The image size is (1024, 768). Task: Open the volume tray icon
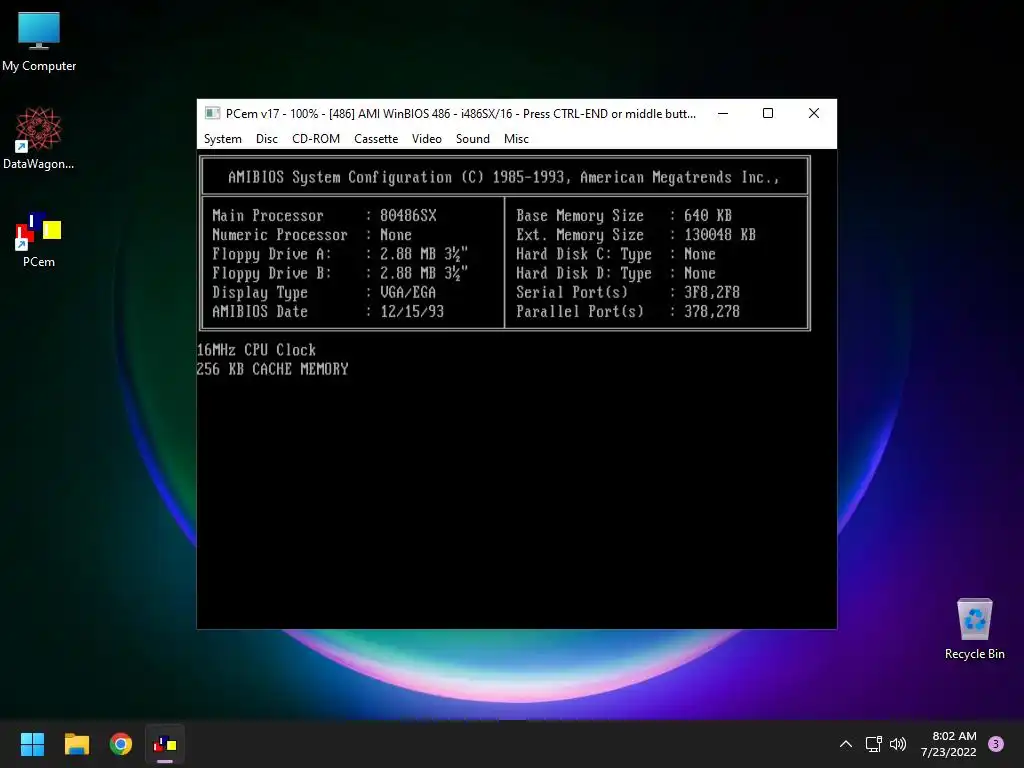pyautogui.click(x=898, y=744)
